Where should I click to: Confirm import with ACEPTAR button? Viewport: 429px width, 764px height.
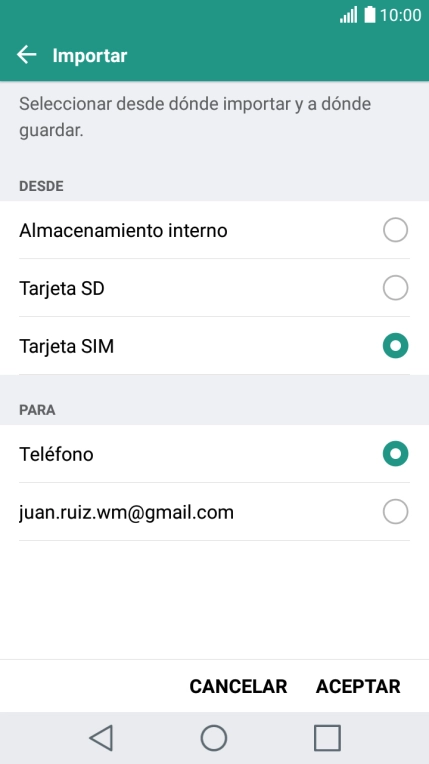[x=358, y=686]
